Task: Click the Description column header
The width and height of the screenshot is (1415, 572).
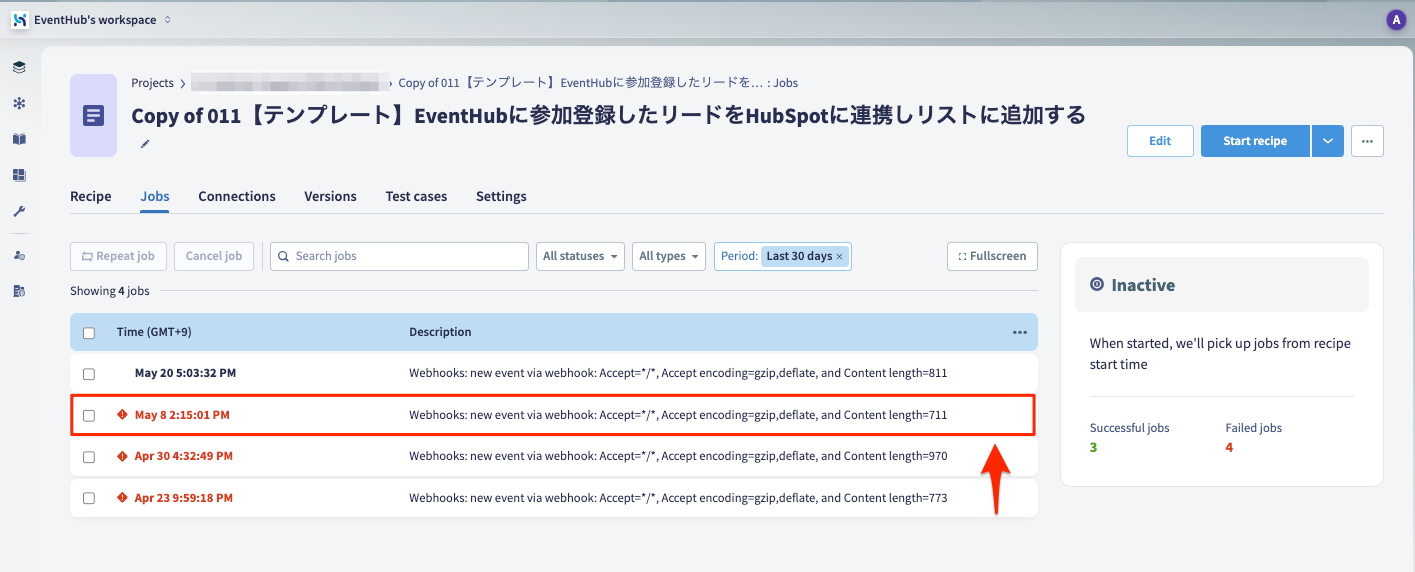Action: pos(440,332)
